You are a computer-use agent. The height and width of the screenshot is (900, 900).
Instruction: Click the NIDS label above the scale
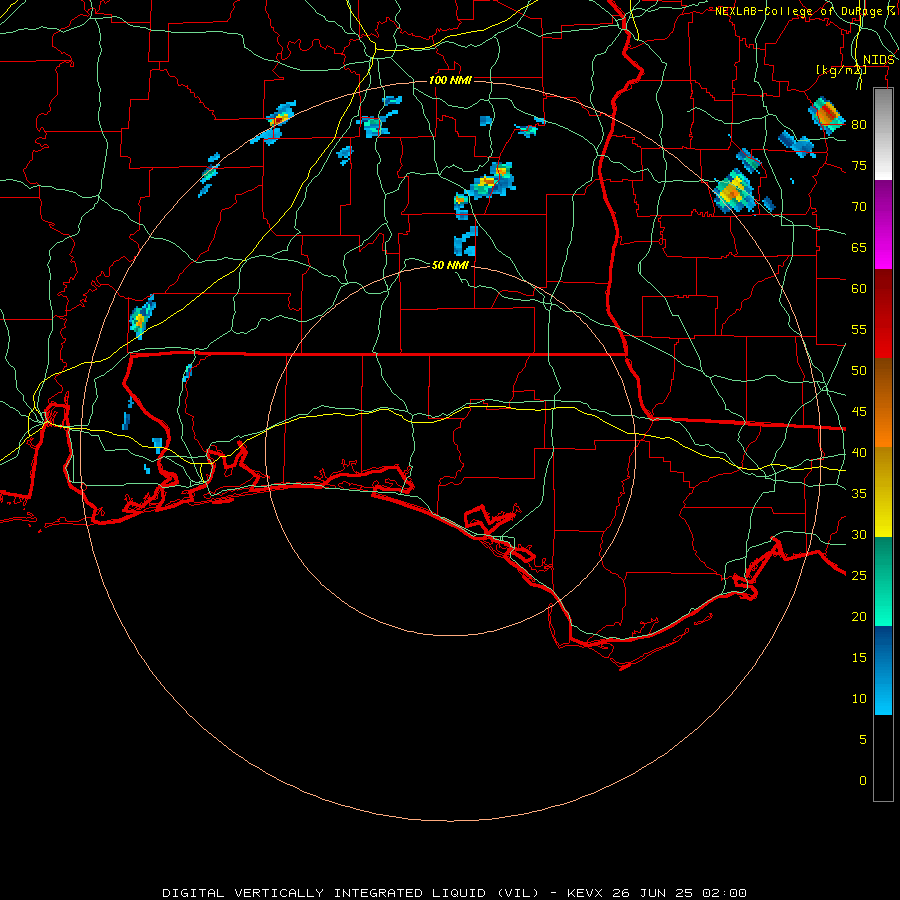coord(878,60)
